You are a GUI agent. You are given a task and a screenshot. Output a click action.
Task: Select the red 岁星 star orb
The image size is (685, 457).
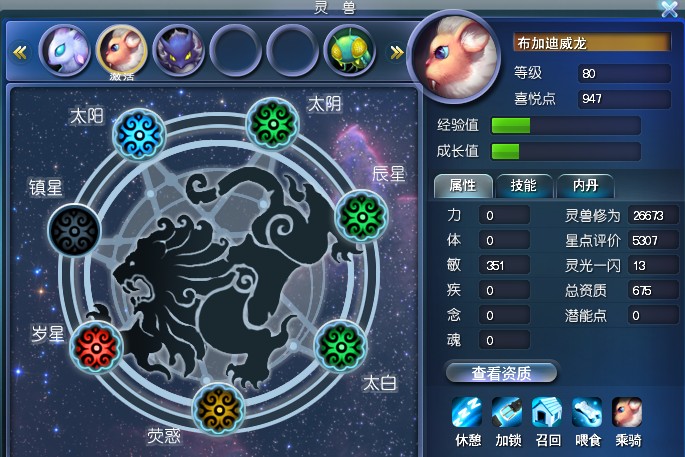coord(96,347)
